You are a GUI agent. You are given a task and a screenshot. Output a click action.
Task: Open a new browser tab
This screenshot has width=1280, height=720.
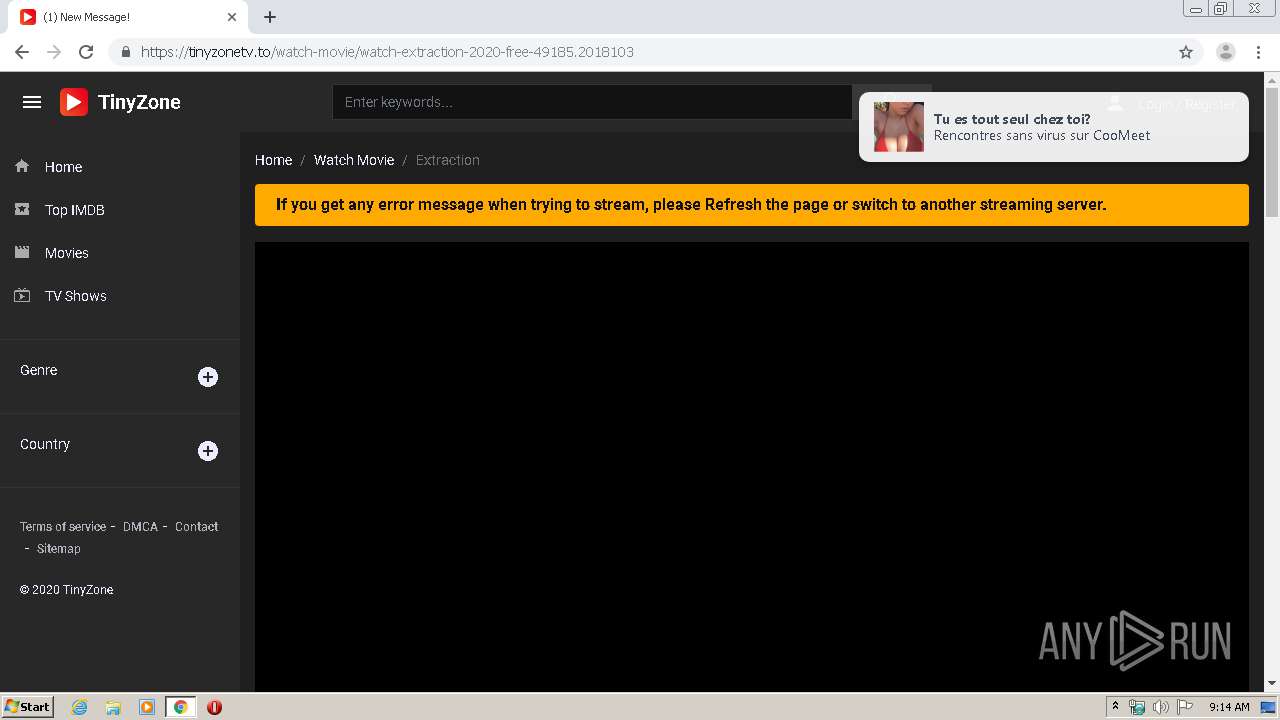click(270, 17)
